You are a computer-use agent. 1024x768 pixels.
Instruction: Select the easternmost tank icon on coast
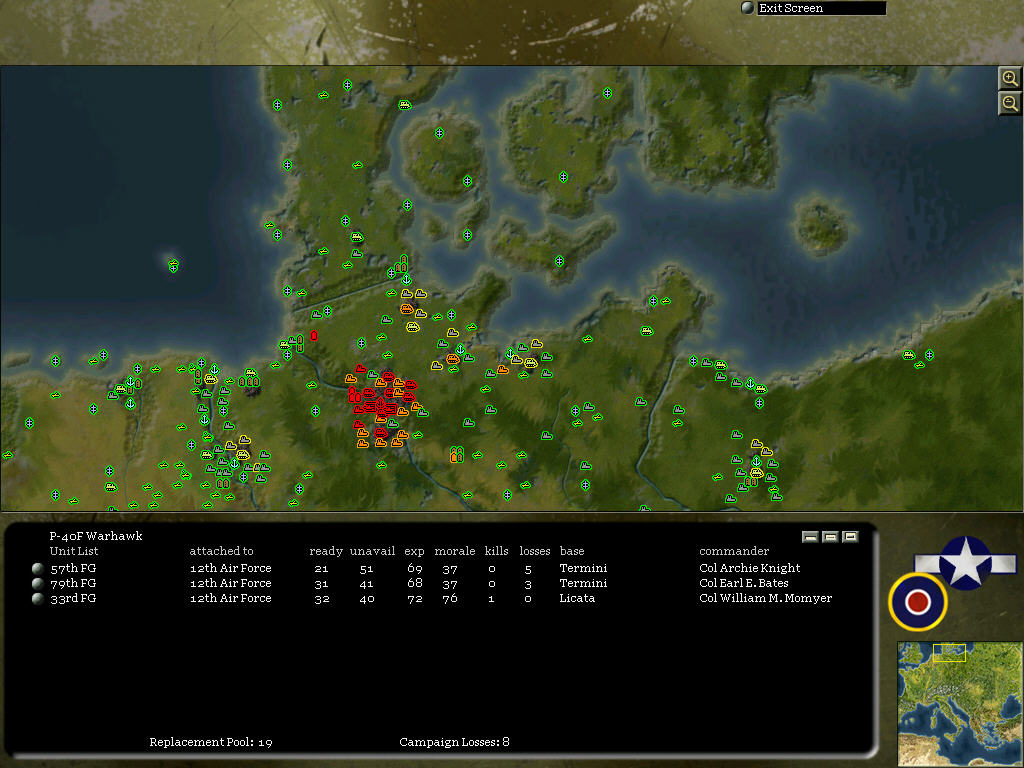pyautogui.click(x=908, y=355)
